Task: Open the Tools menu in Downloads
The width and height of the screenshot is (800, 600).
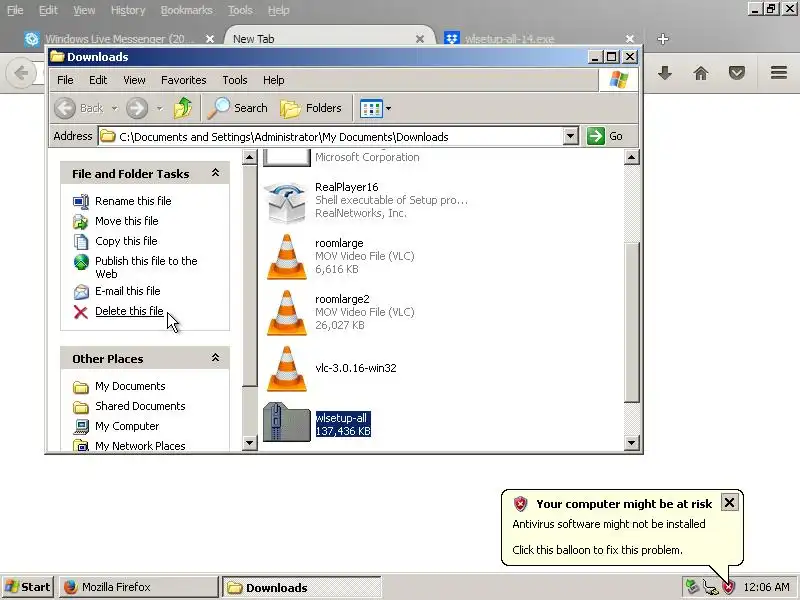Action: click(235, 80)
